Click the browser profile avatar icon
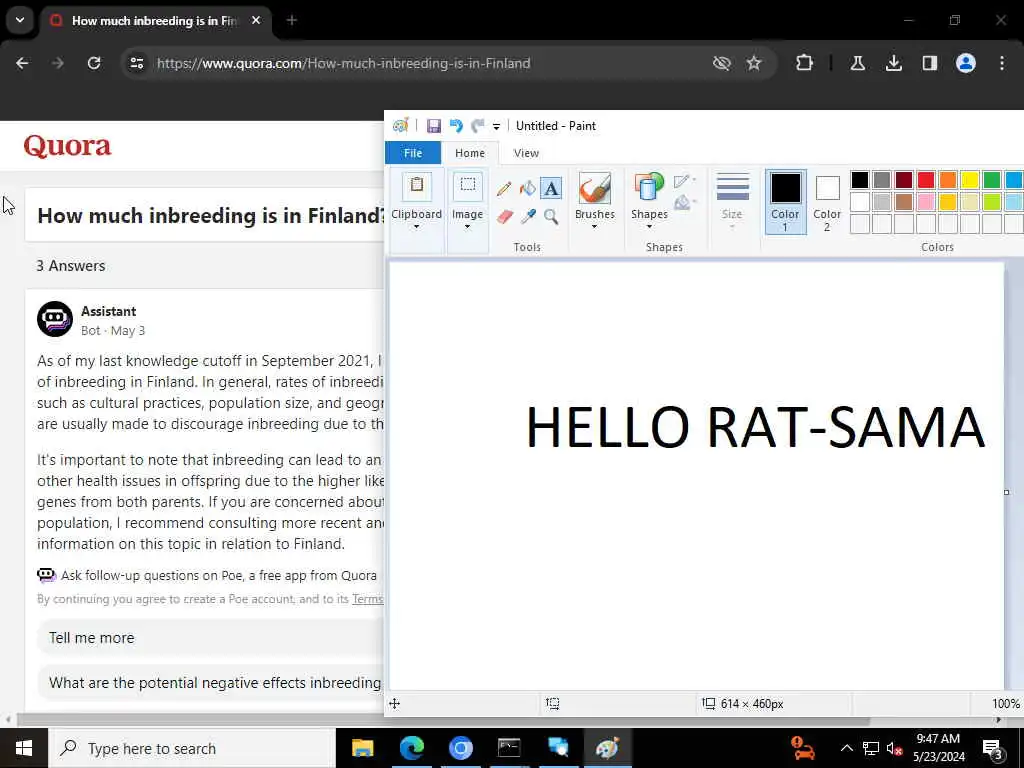This screenshot has height=768, width=1024. click(966, 63)
